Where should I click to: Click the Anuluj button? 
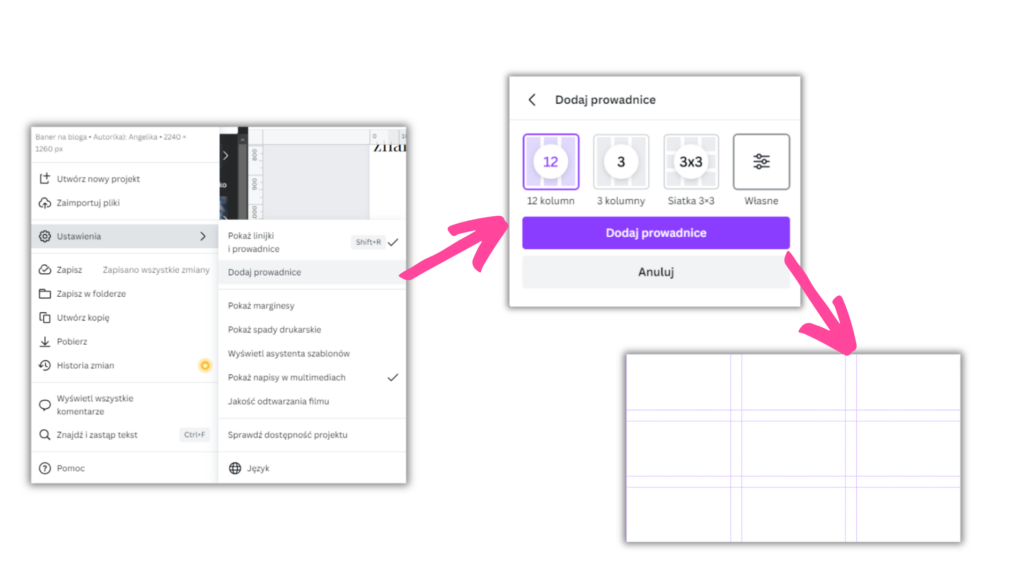[x=655, y=272]
